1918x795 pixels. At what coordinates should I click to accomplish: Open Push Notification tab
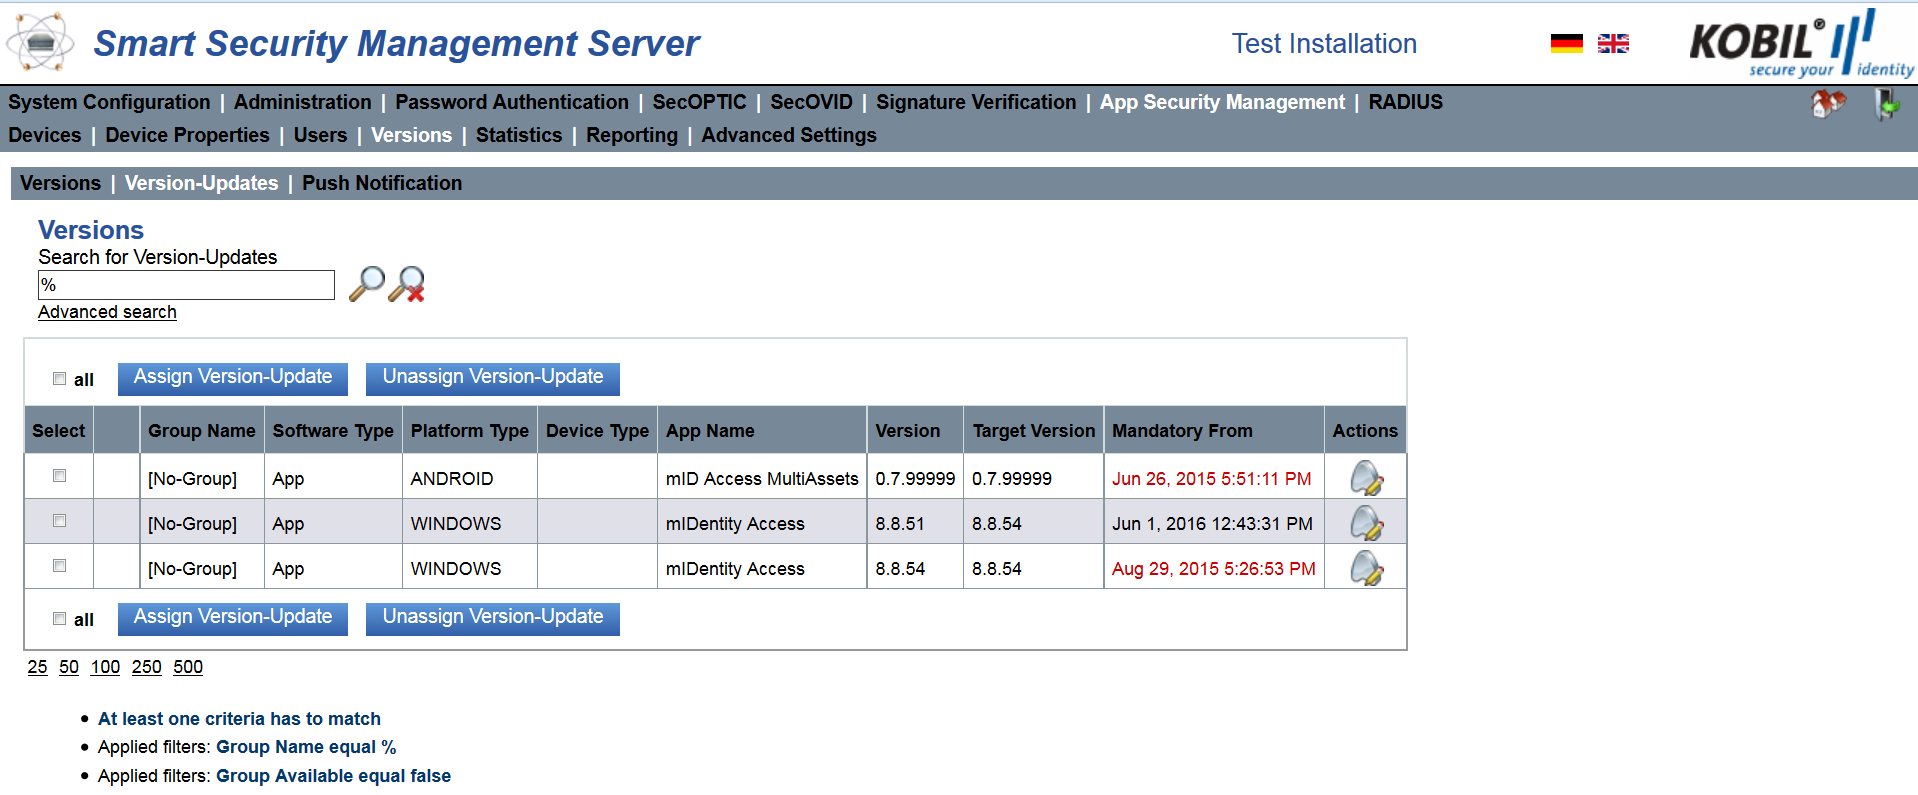(382, 183)
